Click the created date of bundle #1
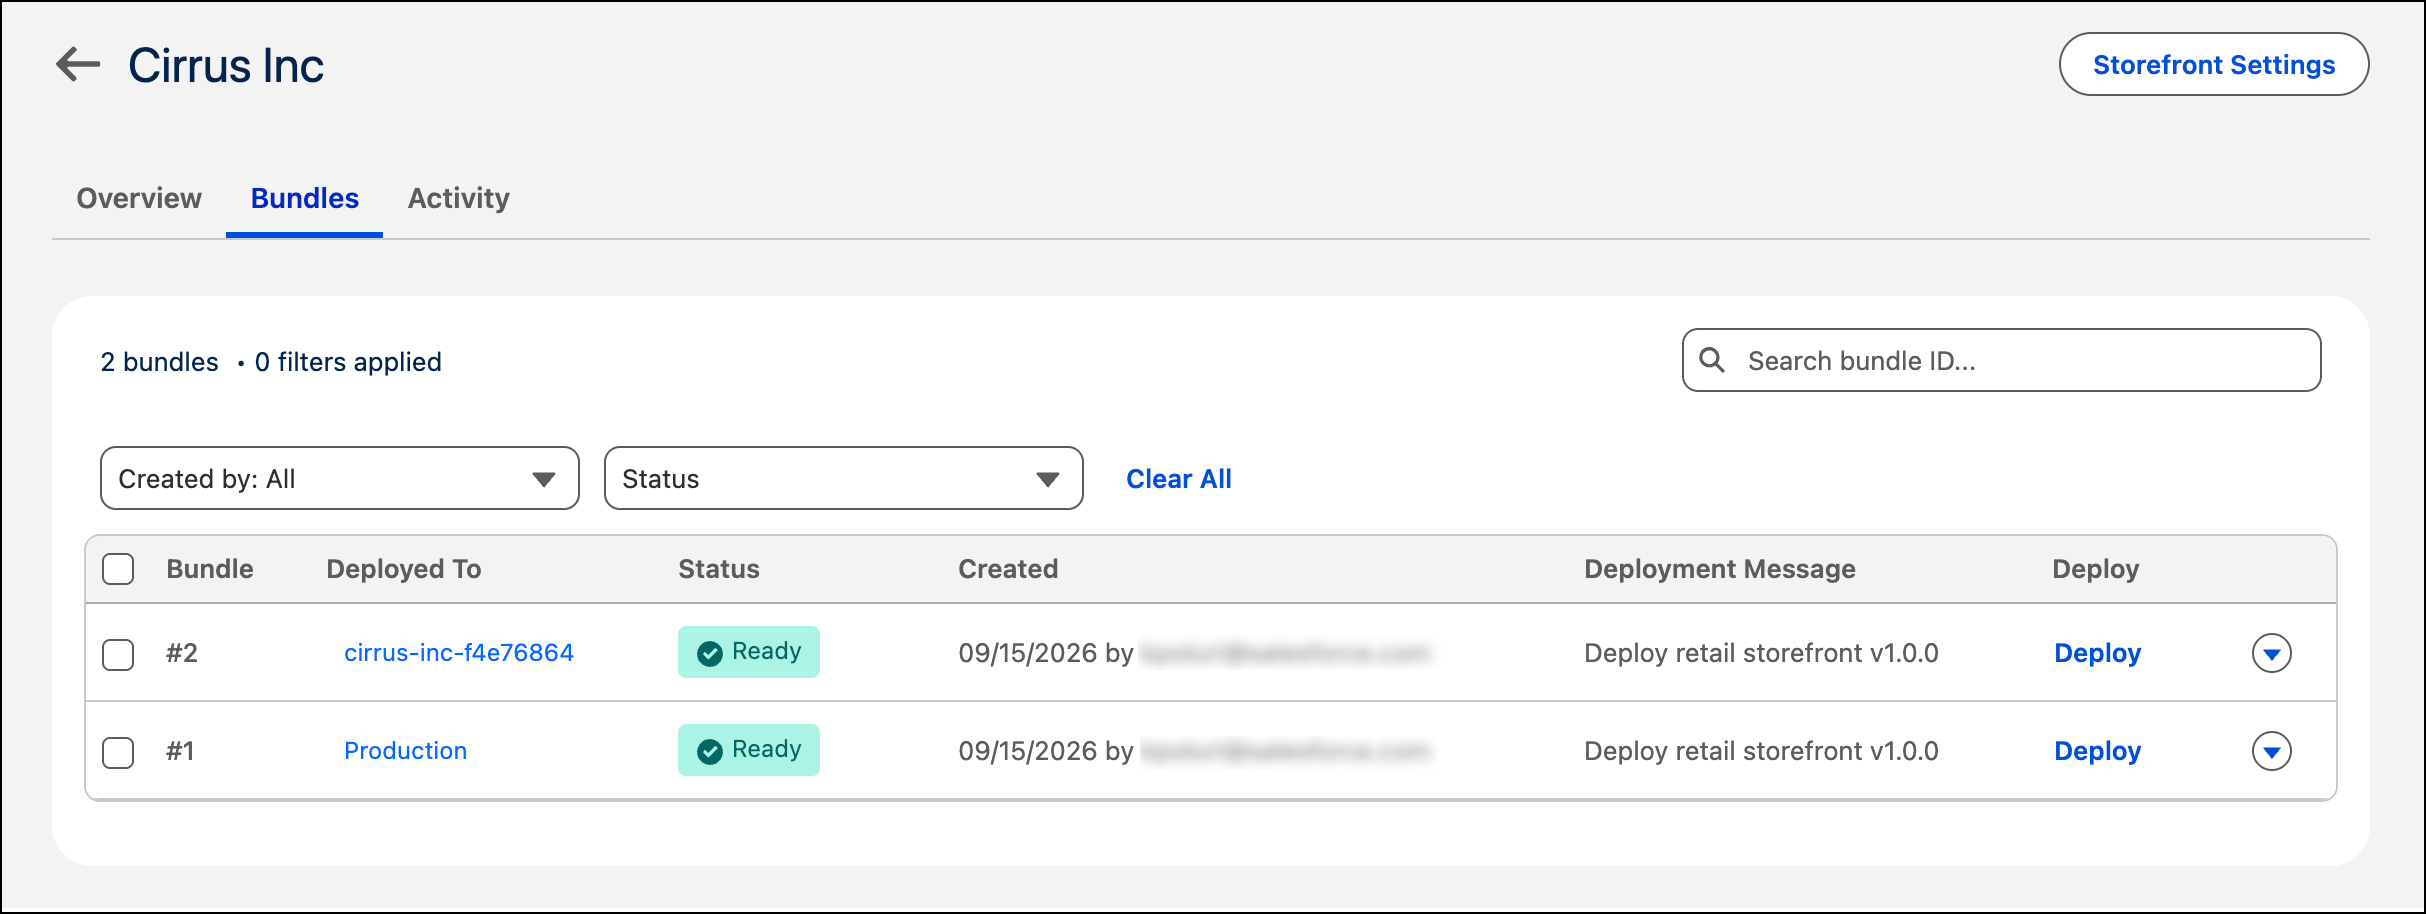 click(1028, 751)
